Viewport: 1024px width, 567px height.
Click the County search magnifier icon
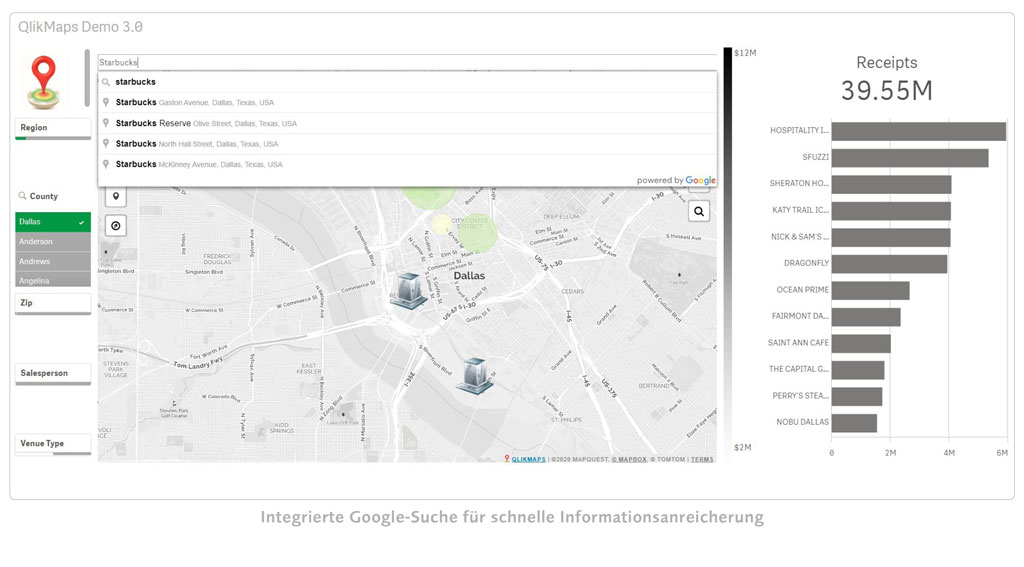click(x=22, y=196)
